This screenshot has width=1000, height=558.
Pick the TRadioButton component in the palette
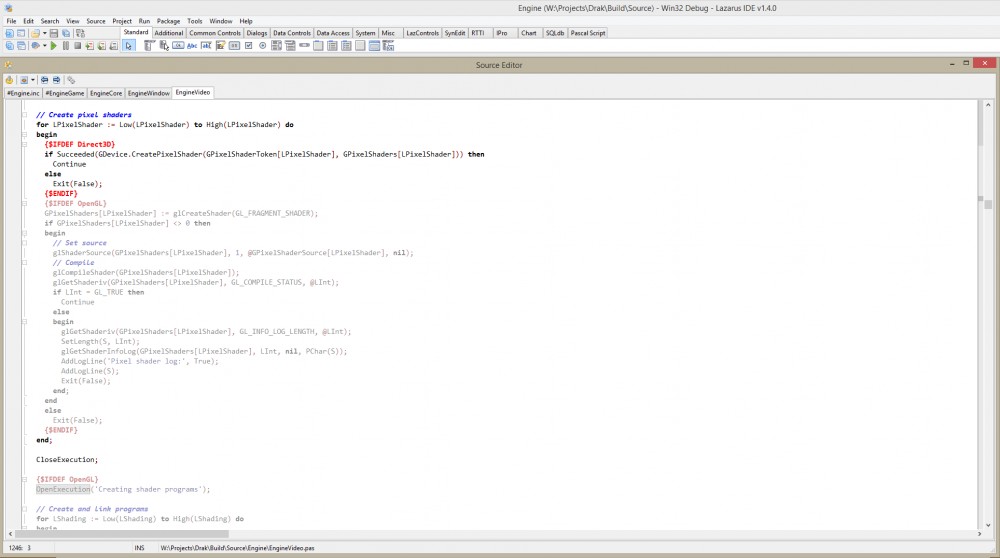[x=262, y=46]
